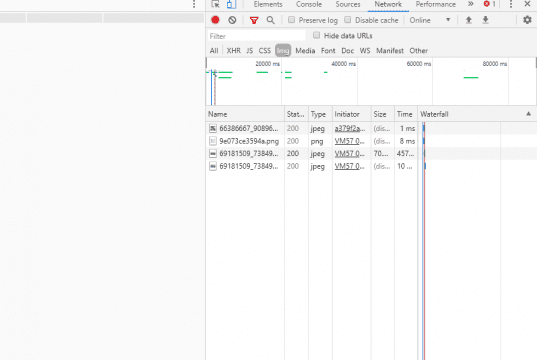Screen dimensions: 537x360
Task: Tick the Disable cache checkbox
Action: click(x=348, y=20)
